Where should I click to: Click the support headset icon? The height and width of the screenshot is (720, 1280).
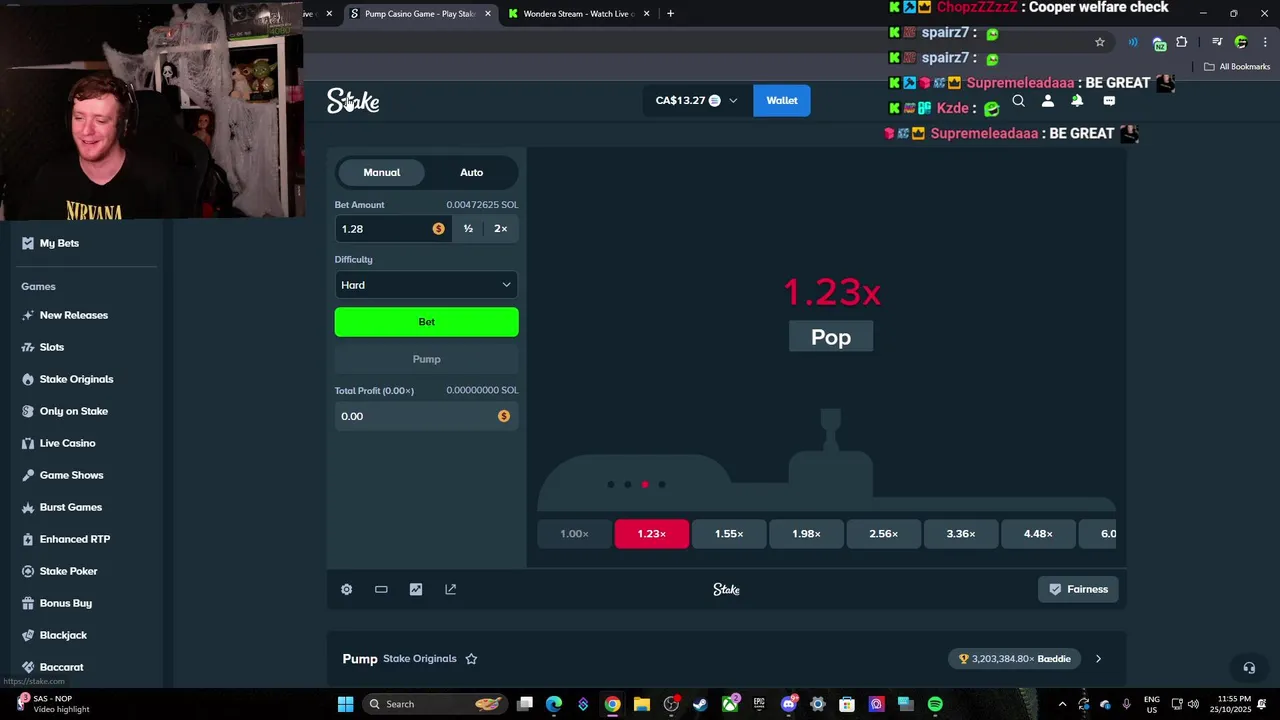(x=1249, y=668)
